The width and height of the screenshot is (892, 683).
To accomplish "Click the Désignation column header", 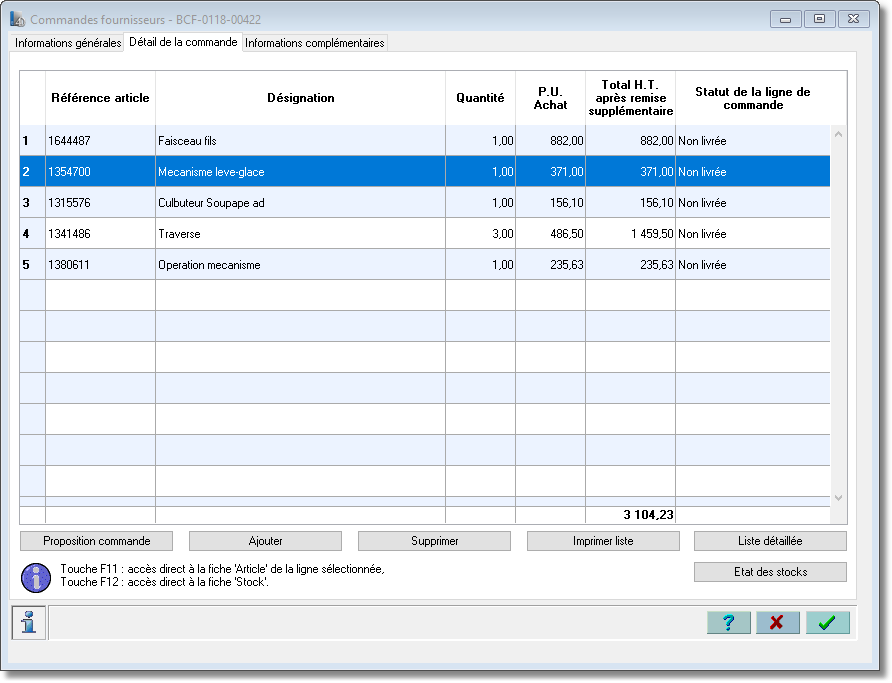I will (x=300, y=98).
